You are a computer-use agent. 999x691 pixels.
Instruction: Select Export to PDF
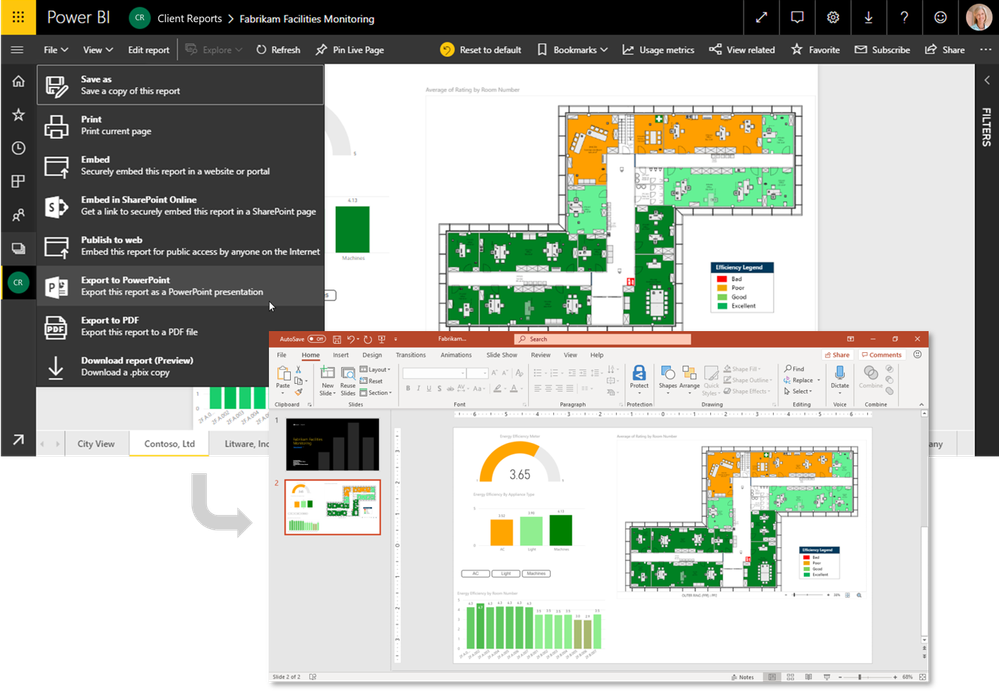[x=180, y=325]
